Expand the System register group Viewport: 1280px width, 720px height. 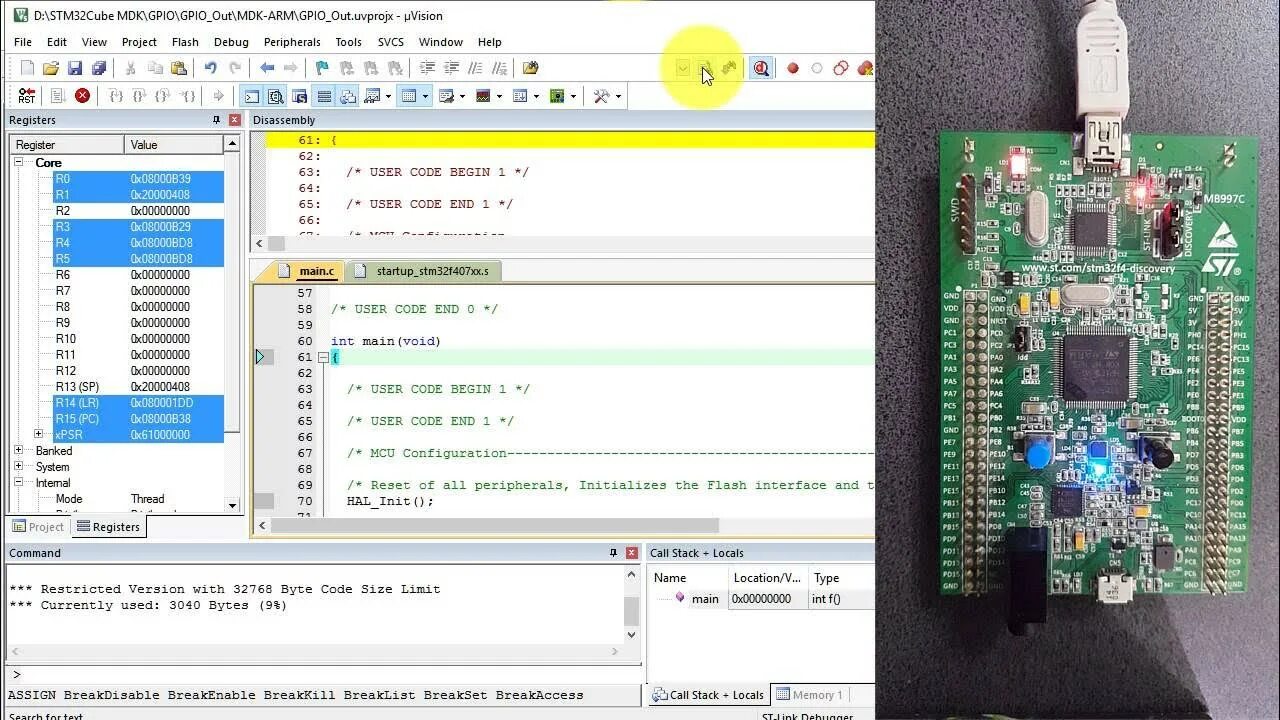19,466
